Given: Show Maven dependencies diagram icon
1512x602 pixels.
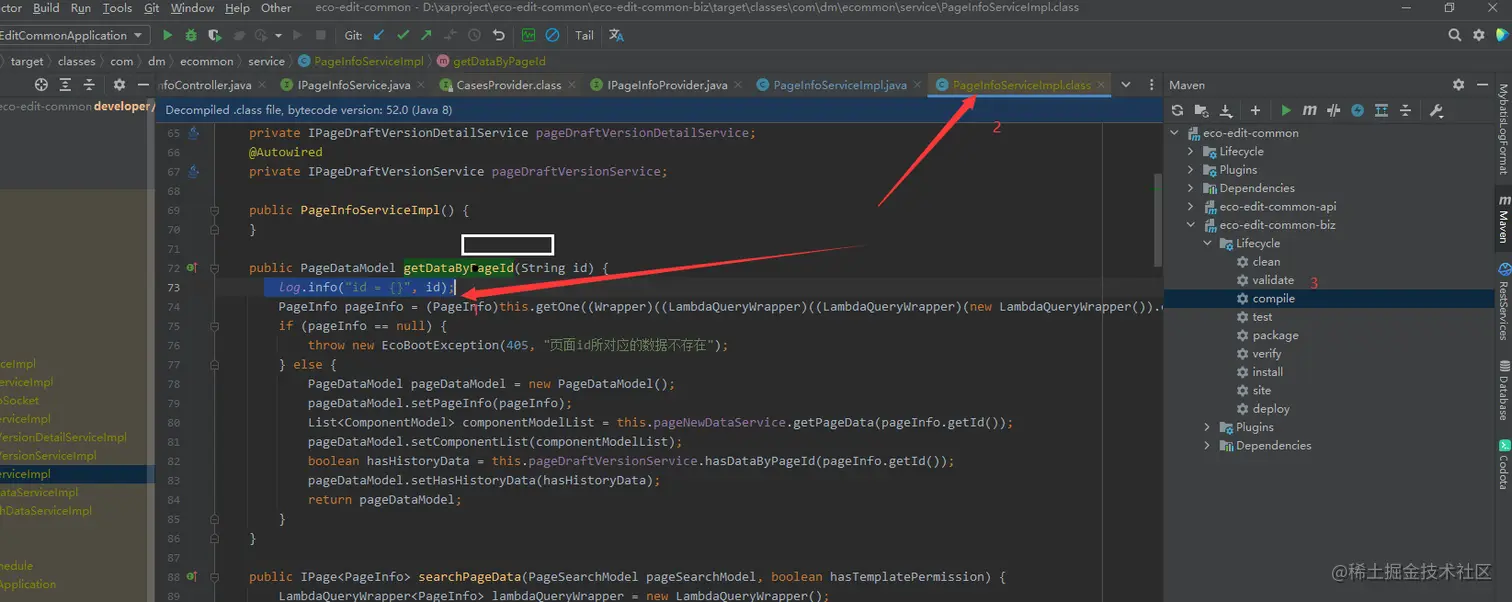Looking at the screenshot, I should point(1381,111).
